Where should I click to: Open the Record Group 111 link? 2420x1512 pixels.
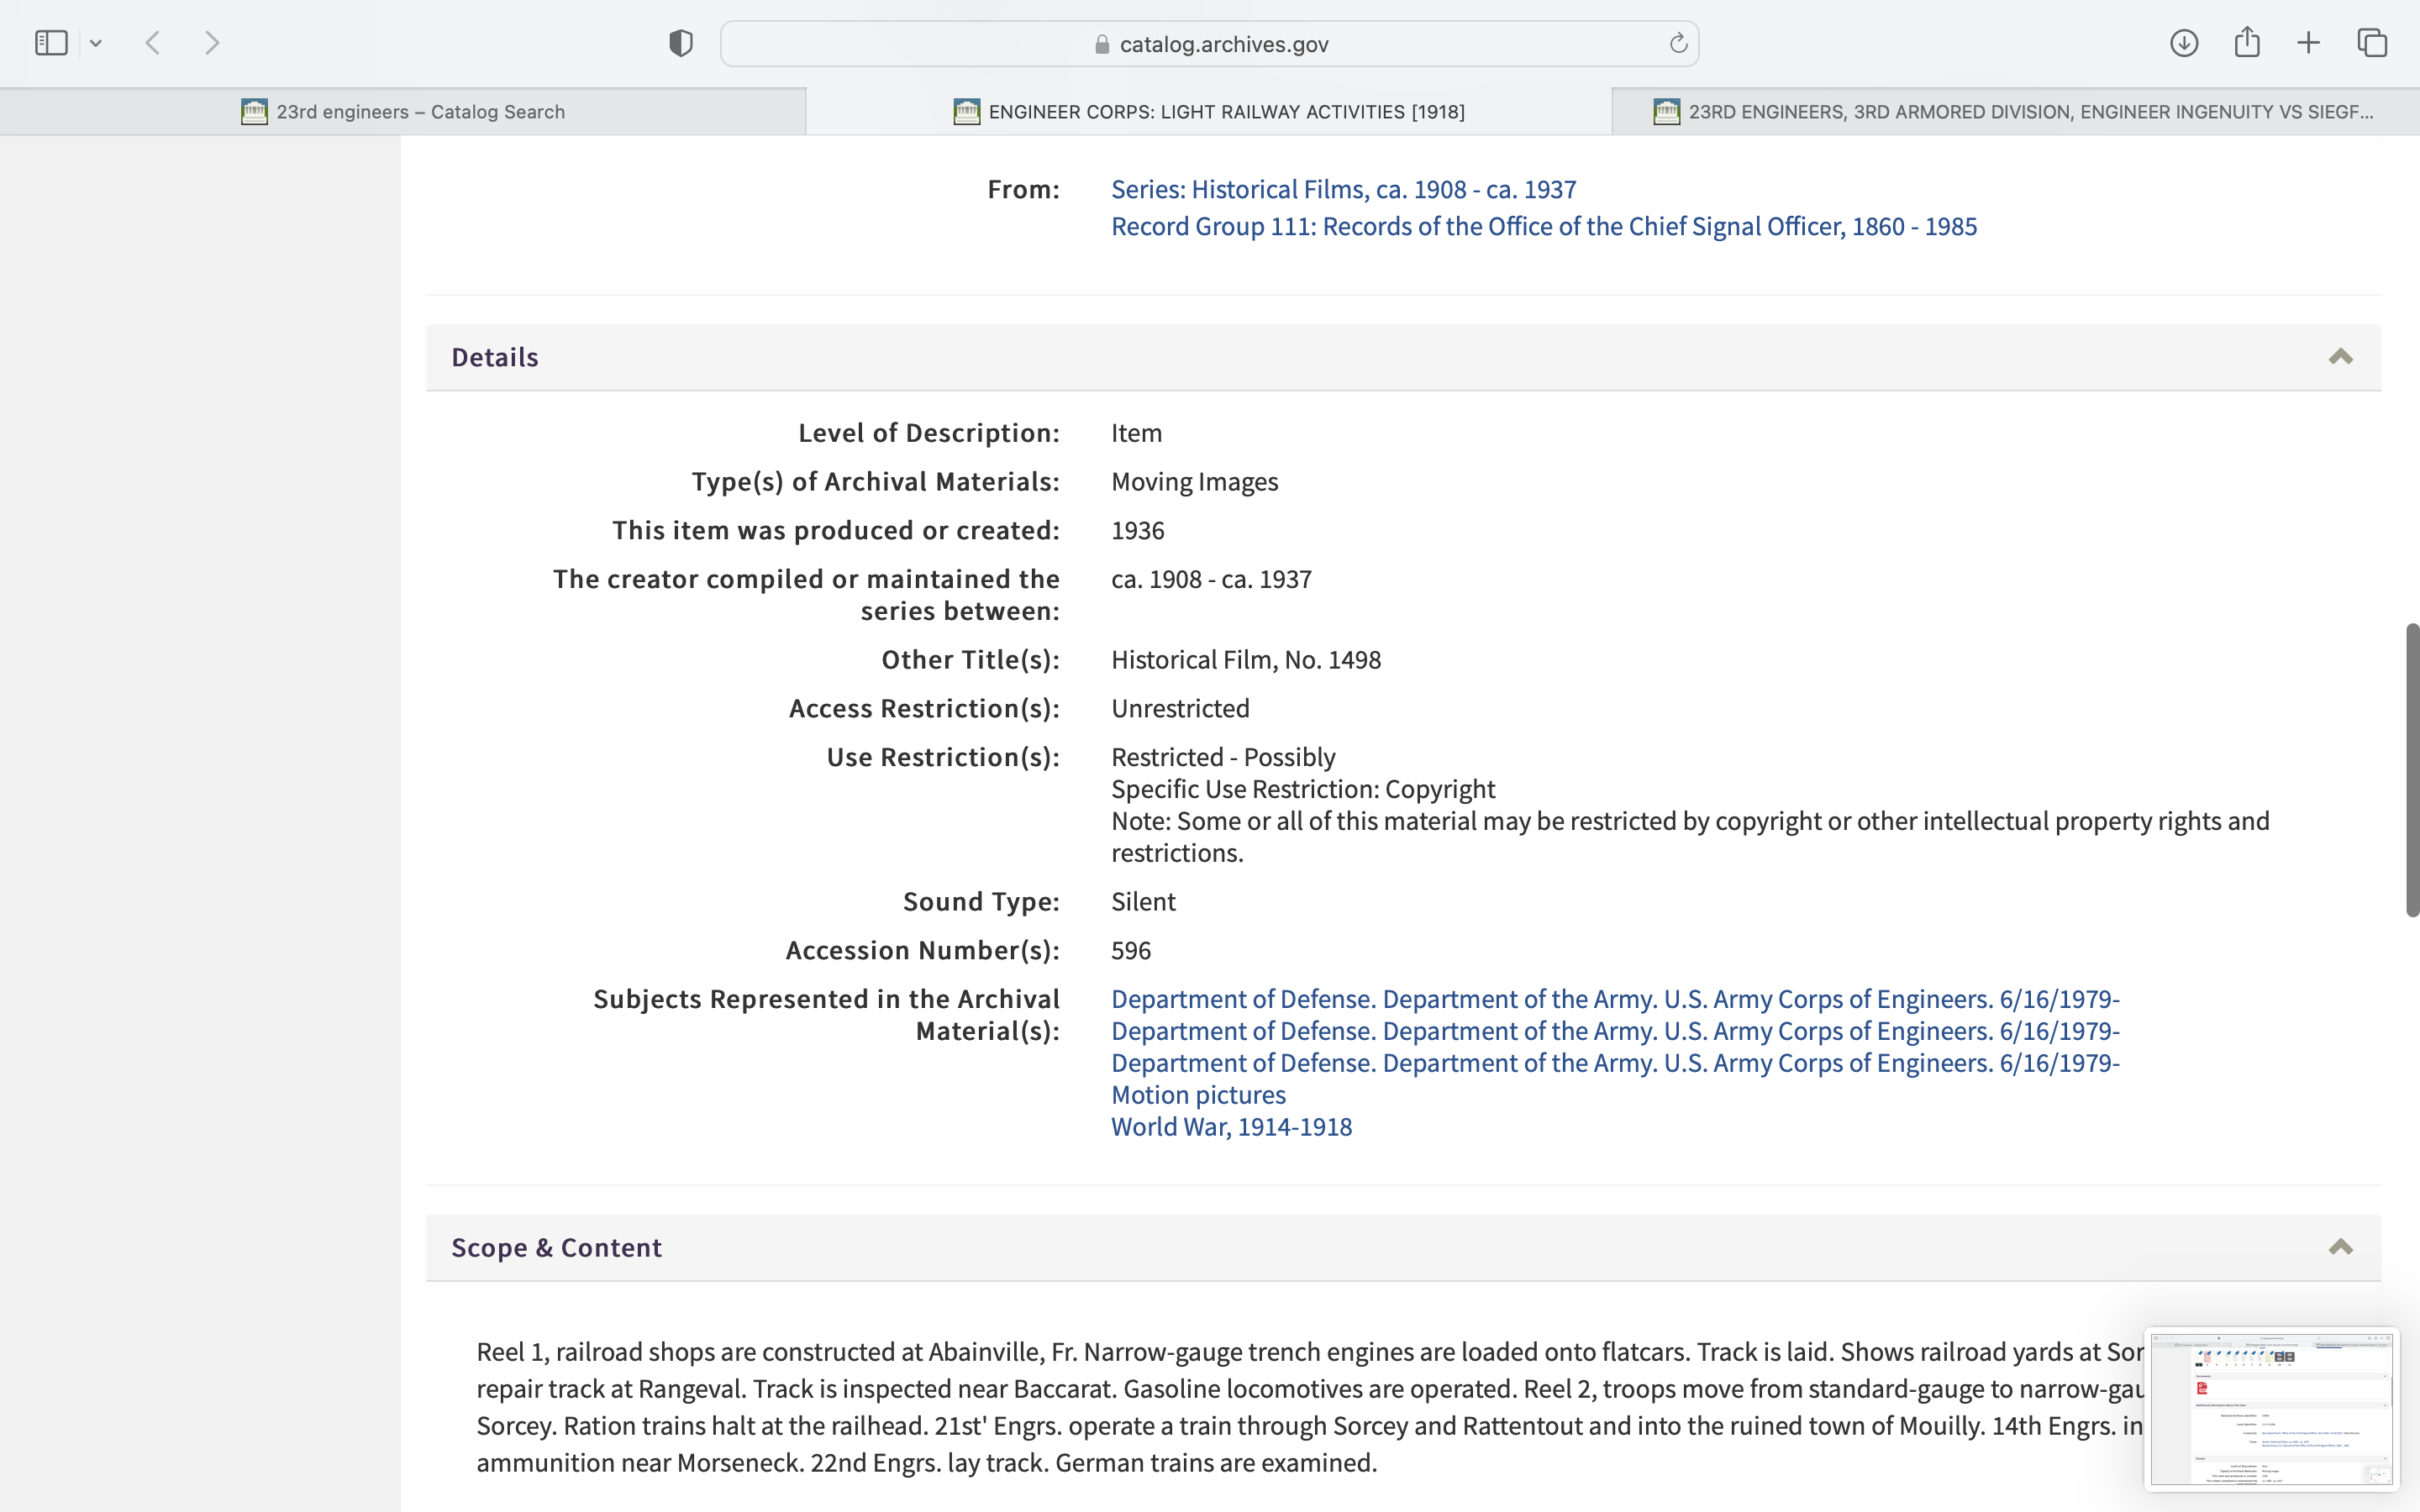click(x=1543, y=226)
